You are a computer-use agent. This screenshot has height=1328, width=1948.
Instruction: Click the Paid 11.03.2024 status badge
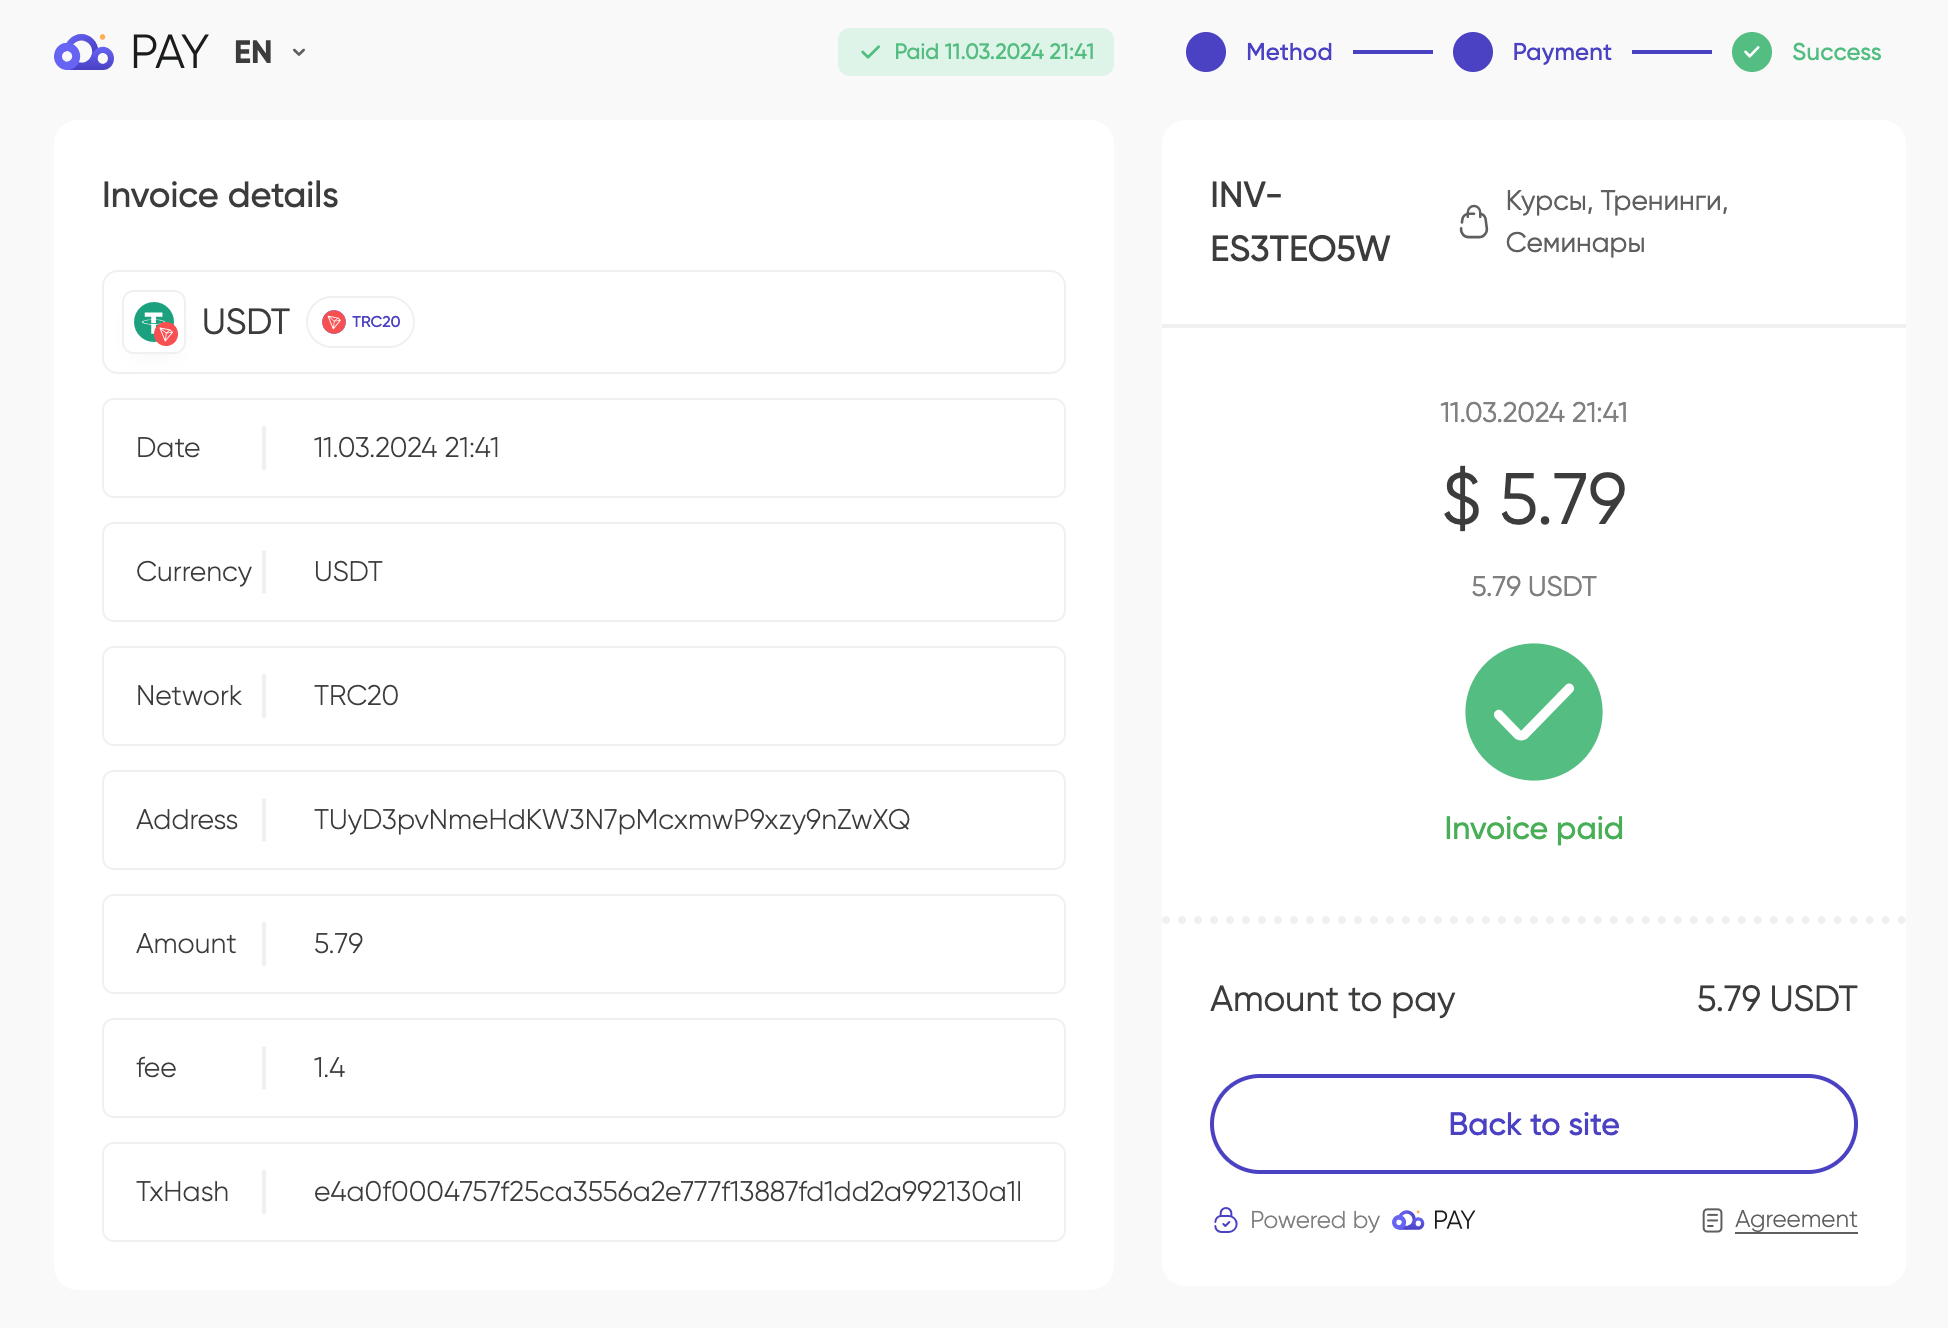976,52
